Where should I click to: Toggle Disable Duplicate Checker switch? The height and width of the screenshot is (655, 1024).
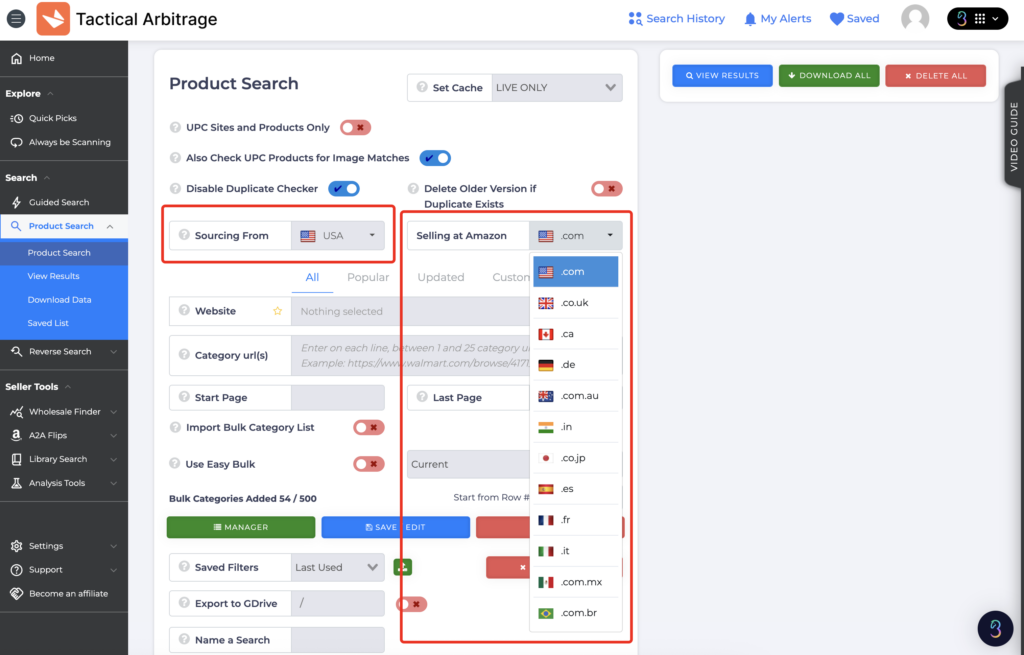click(344, 189)
